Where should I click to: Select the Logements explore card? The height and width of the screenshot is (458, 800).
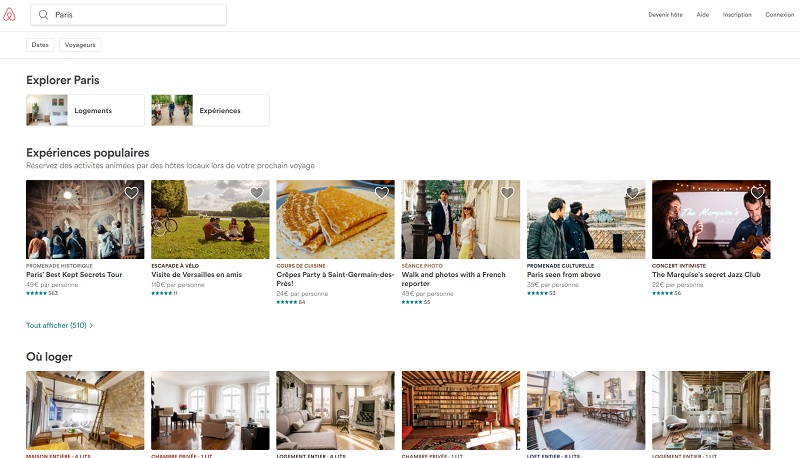[85, 110]
